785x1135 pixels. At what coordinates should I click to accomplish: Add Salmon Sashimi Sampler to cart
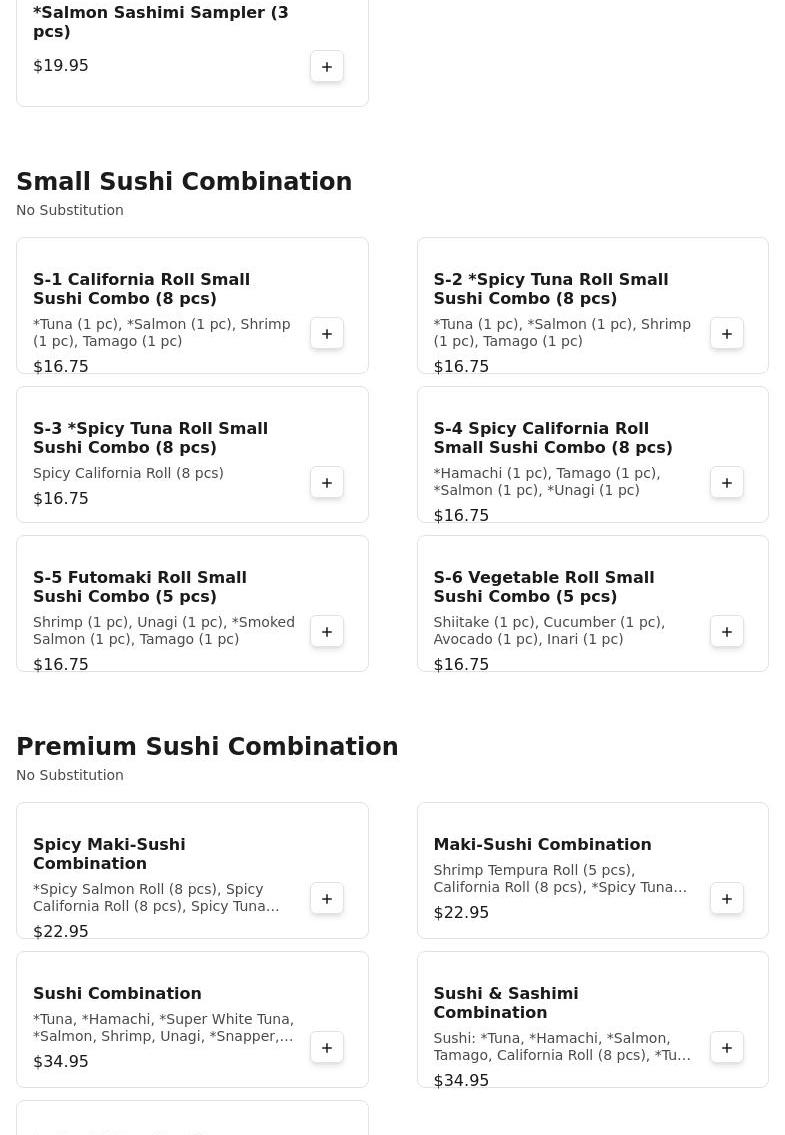tap(327, 67)
